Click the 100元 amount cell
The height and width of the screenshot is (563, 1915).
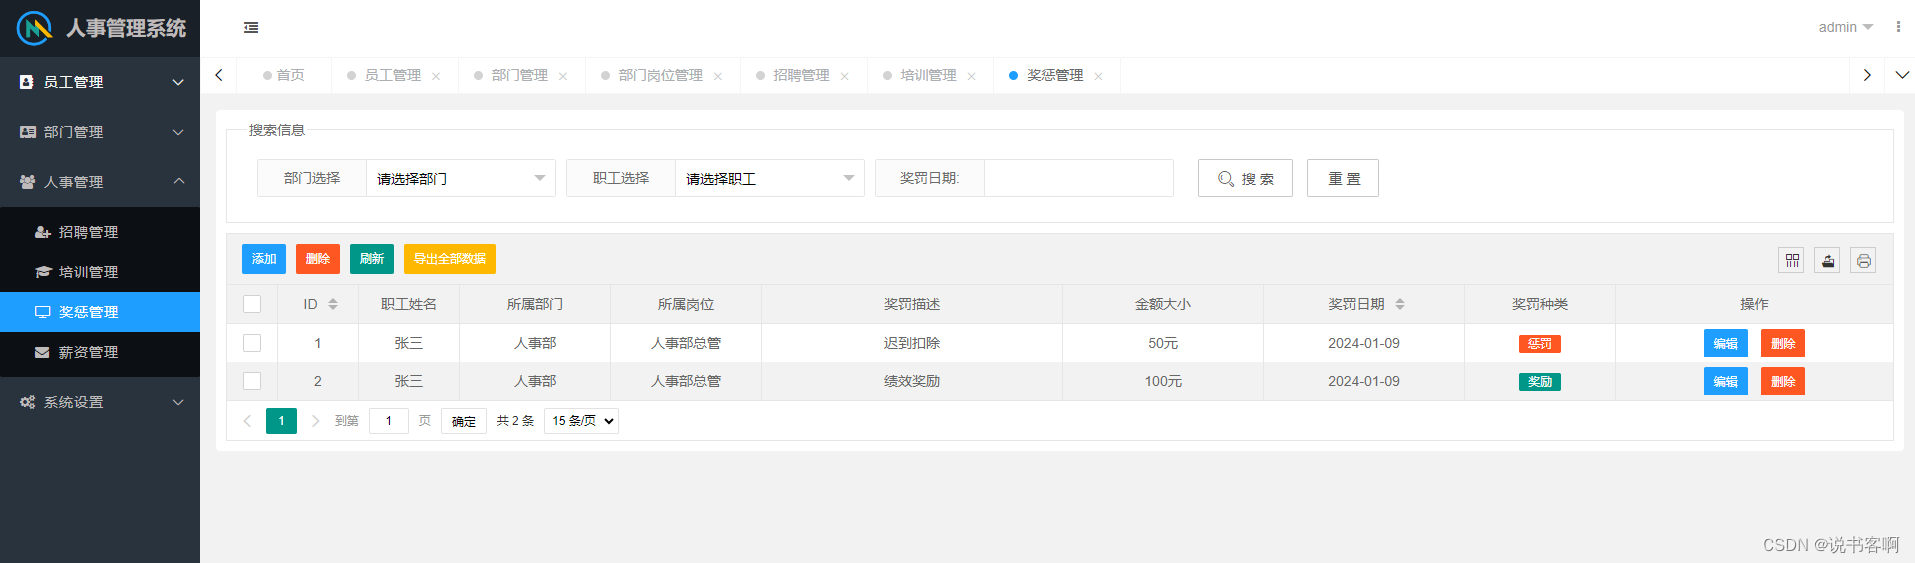click(1163, 381)
